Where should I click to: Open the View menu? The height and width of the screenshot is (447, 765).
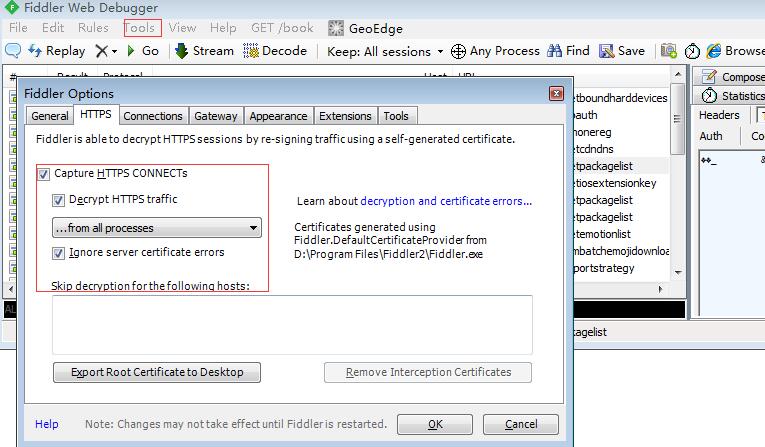(182, 28)
